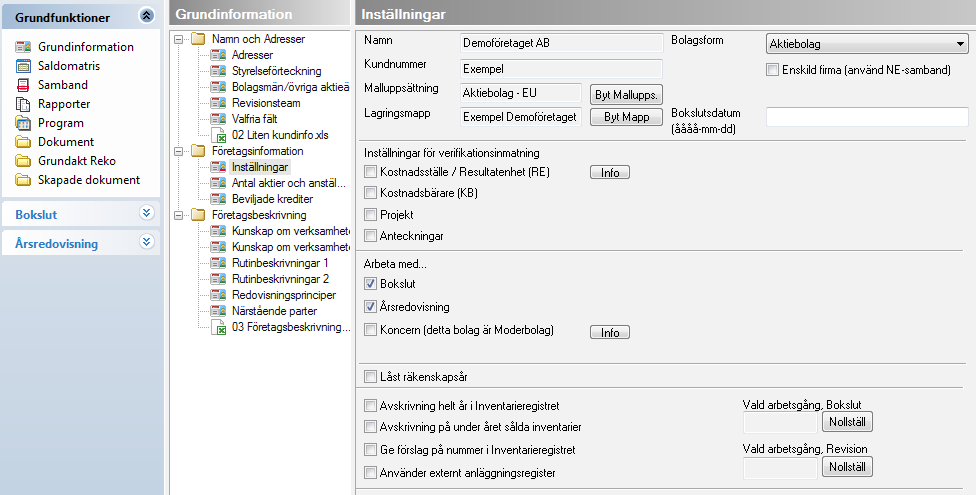Image resolution: width=976 pixels, height=495 pixels.
Task: Expand the Årsredovisning panel chevron
Action: click(146, 242)
